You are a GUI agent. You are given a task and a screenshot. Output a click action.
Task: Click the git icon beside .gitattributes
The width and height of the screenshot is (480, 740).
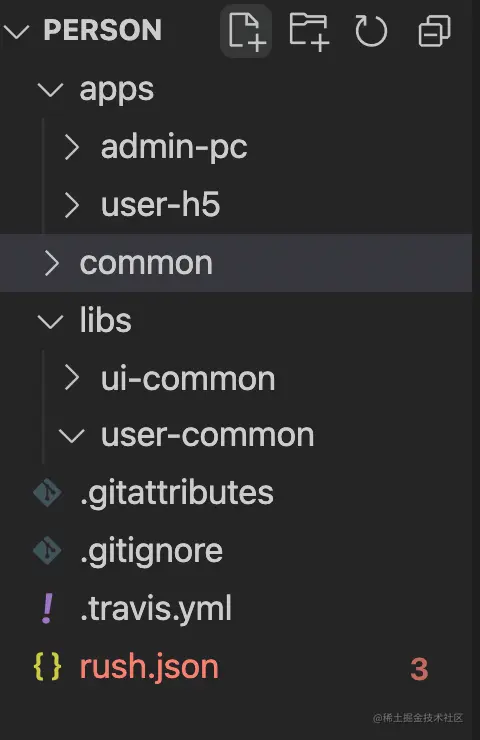(47, 493)
